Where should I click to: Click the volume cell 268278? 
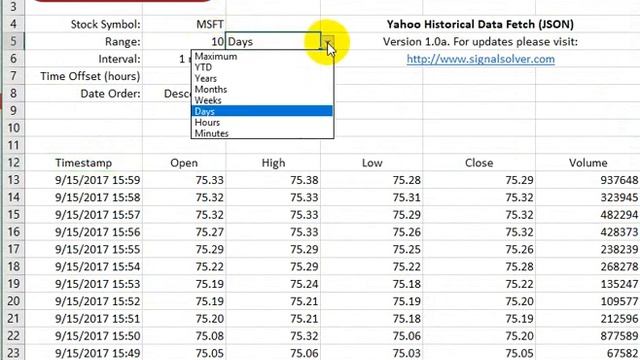pos(588,267)
